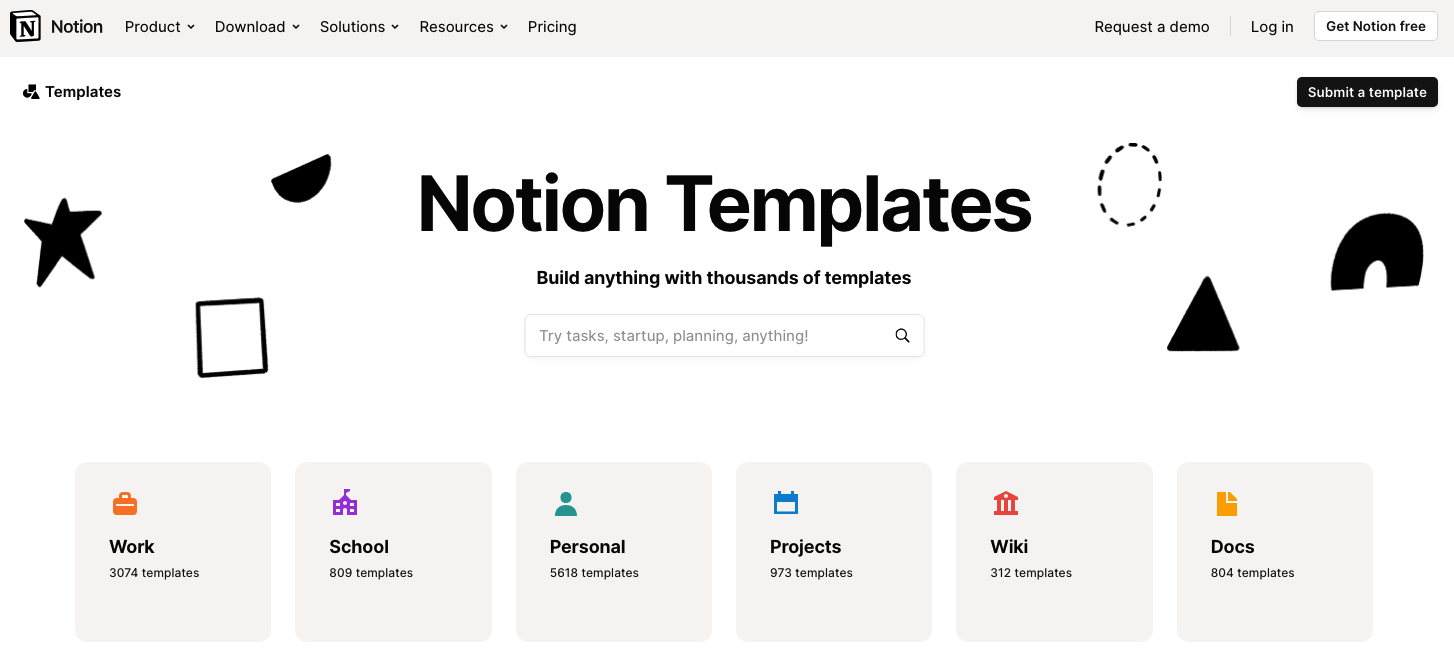
Task: Click the 'Notion Templates' heading
Action: click(x=724, y=204)
